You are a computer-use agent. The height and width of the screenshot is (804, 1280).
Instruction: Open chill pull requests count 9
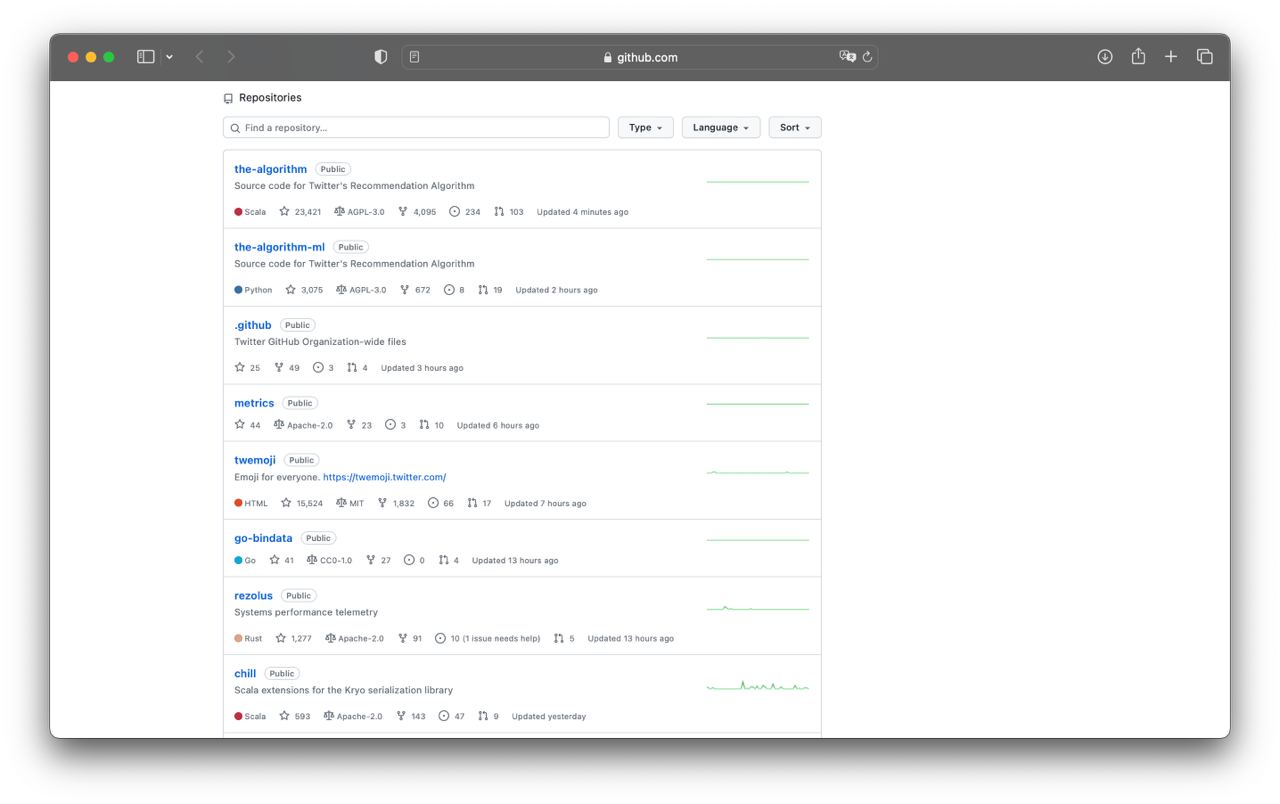tap(488, 716)
